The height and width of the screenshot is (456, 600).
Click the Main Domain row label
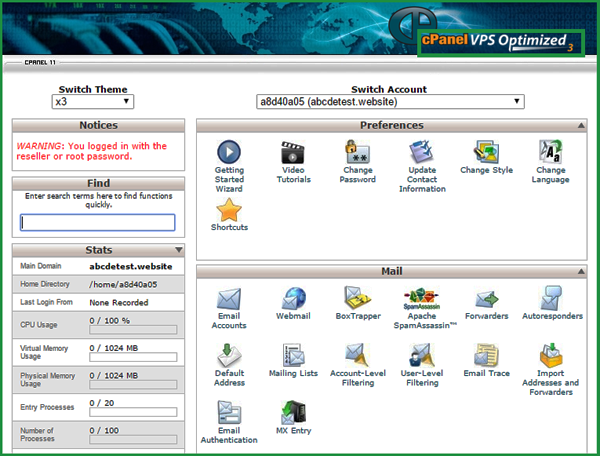coord(41,266)
